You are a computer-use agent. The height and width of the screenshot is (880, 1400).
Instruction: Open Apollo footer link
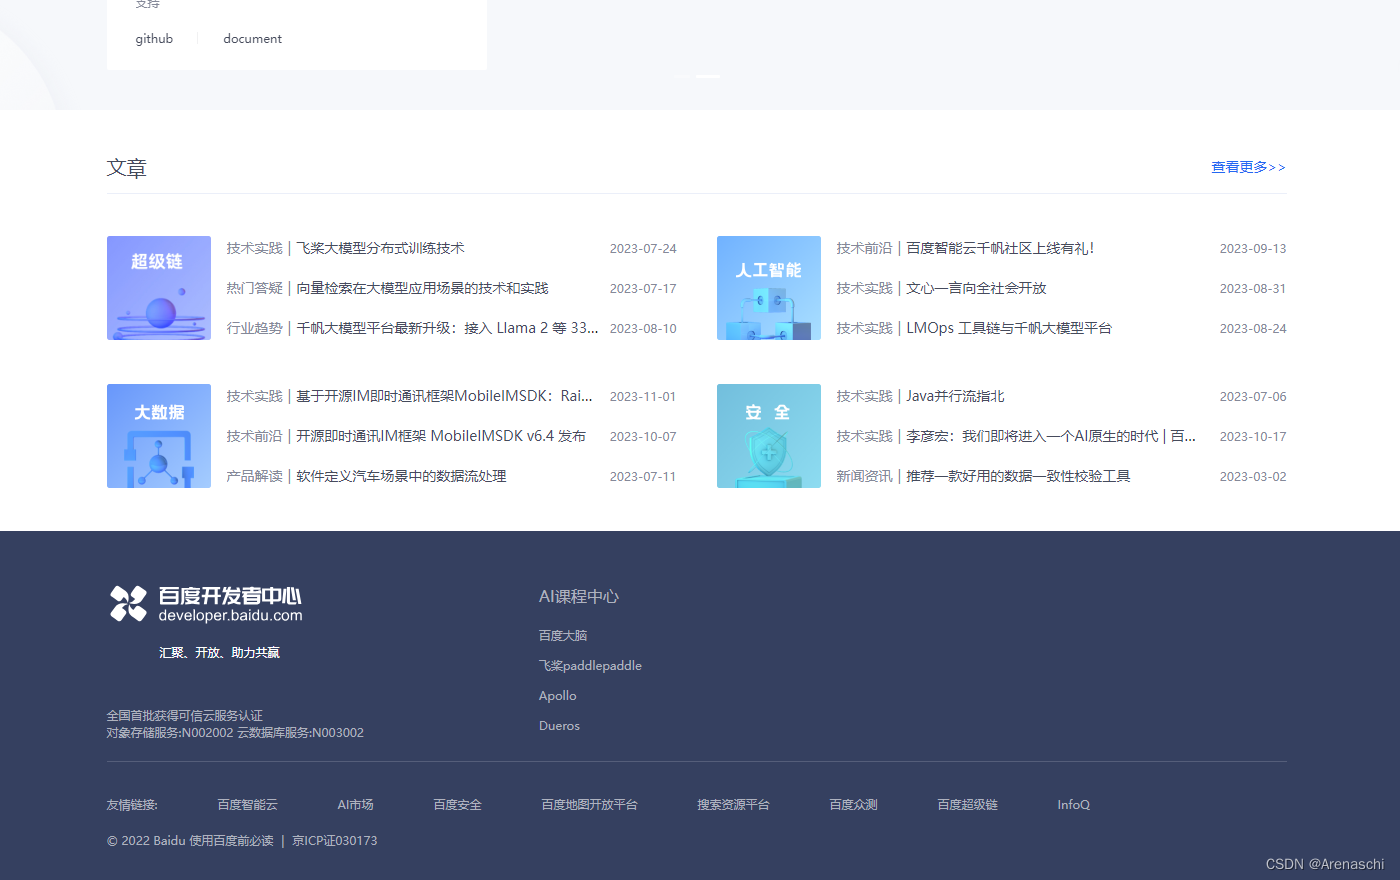(557, 695)
